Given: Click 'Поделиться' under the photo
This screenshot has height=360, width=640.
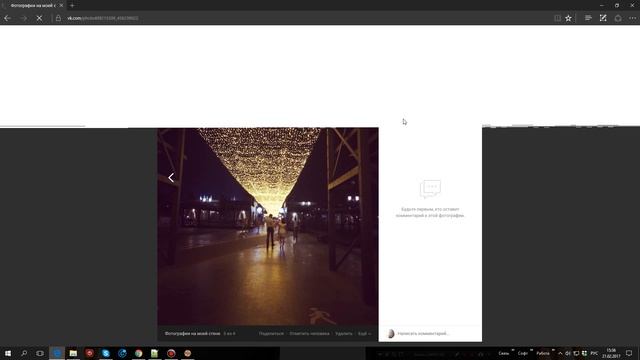Looking at the screenshot, I should click(x=271, y=333).
